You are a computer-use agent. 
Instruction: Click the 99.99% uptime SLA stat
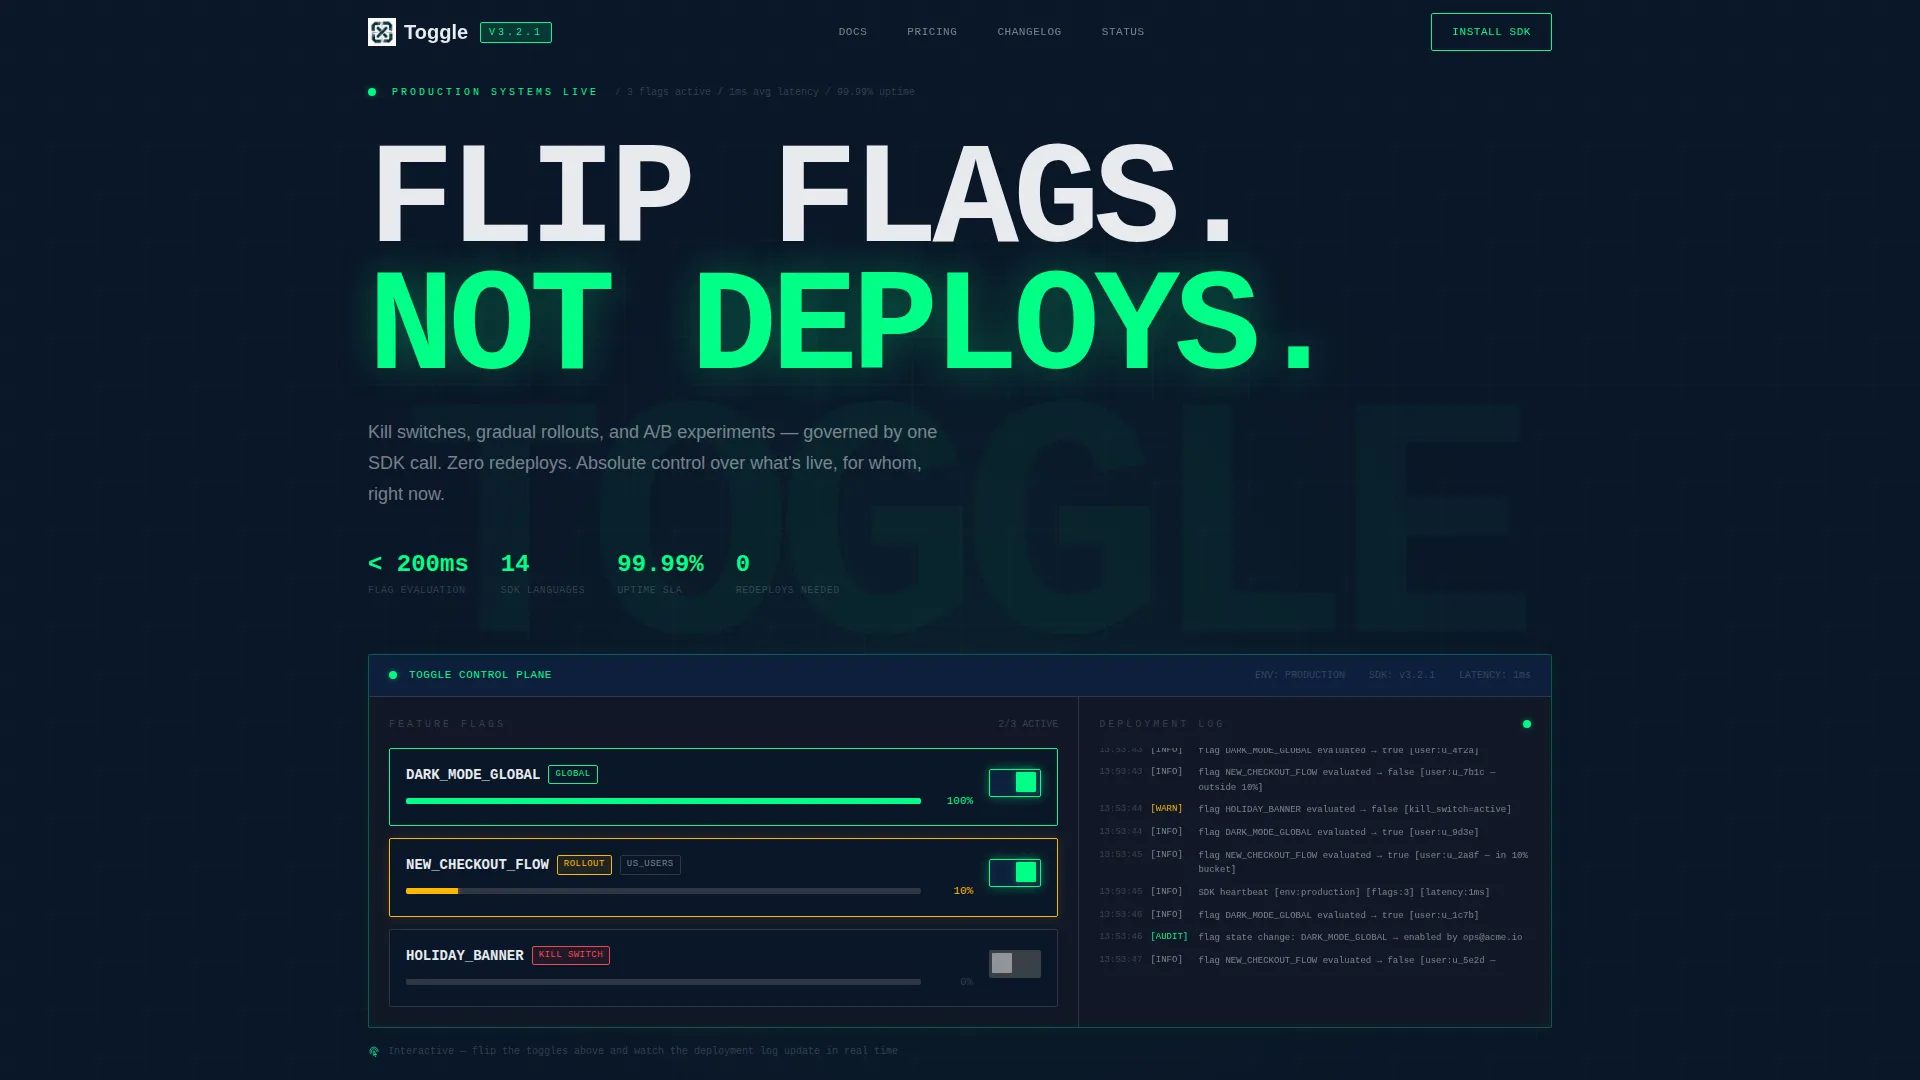pos(660,575)
